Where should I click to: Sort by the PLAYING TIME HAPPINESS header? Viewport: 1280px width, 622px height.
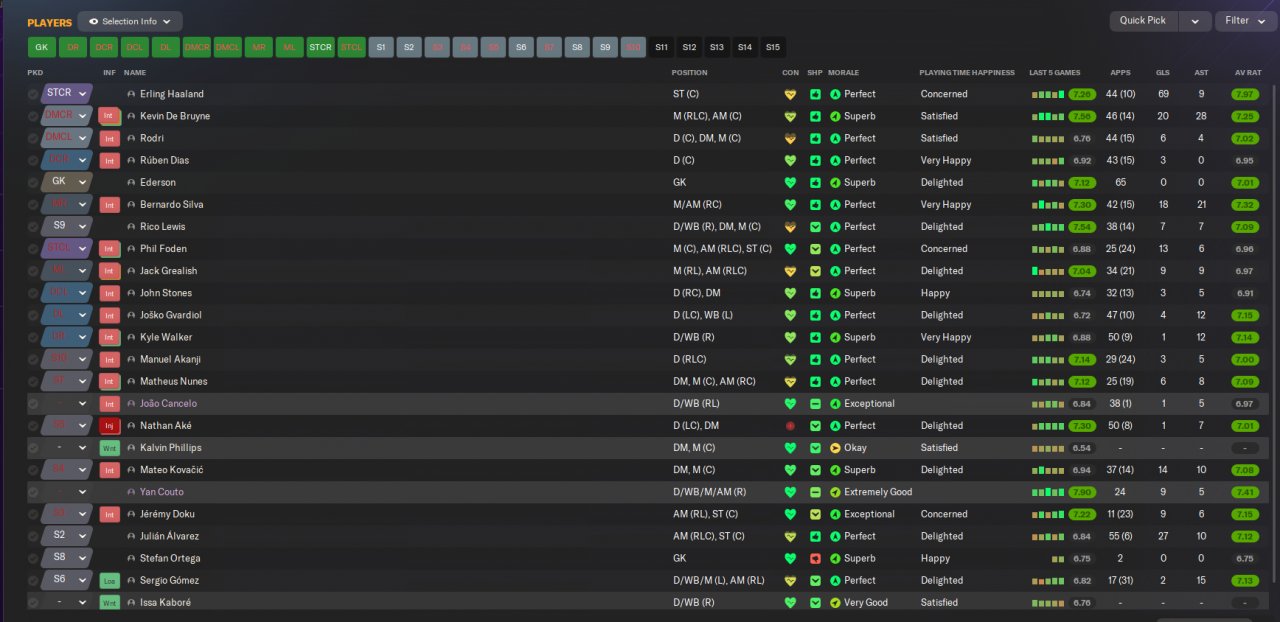[967, 73]
